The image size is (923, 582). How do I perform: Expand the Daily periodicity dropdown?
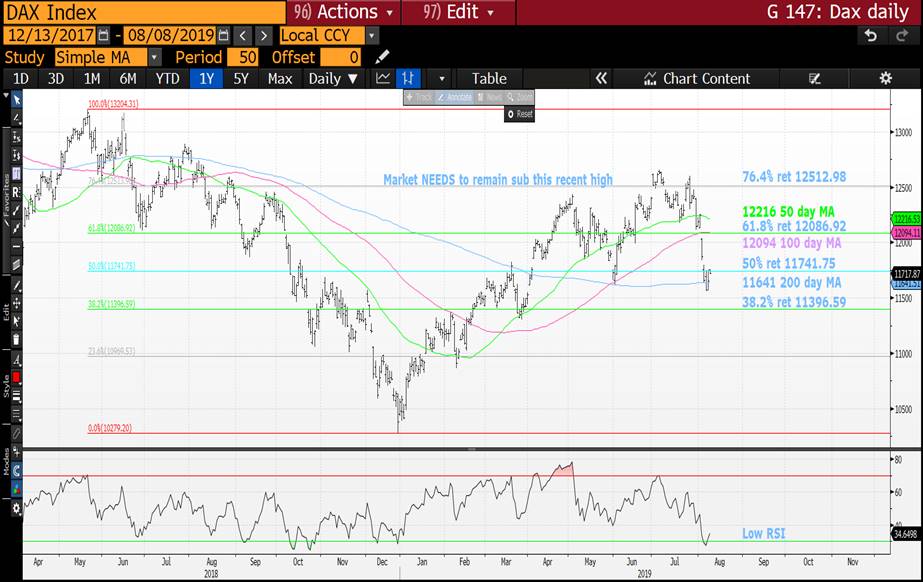pyautogui.click(x=333, y=78)
